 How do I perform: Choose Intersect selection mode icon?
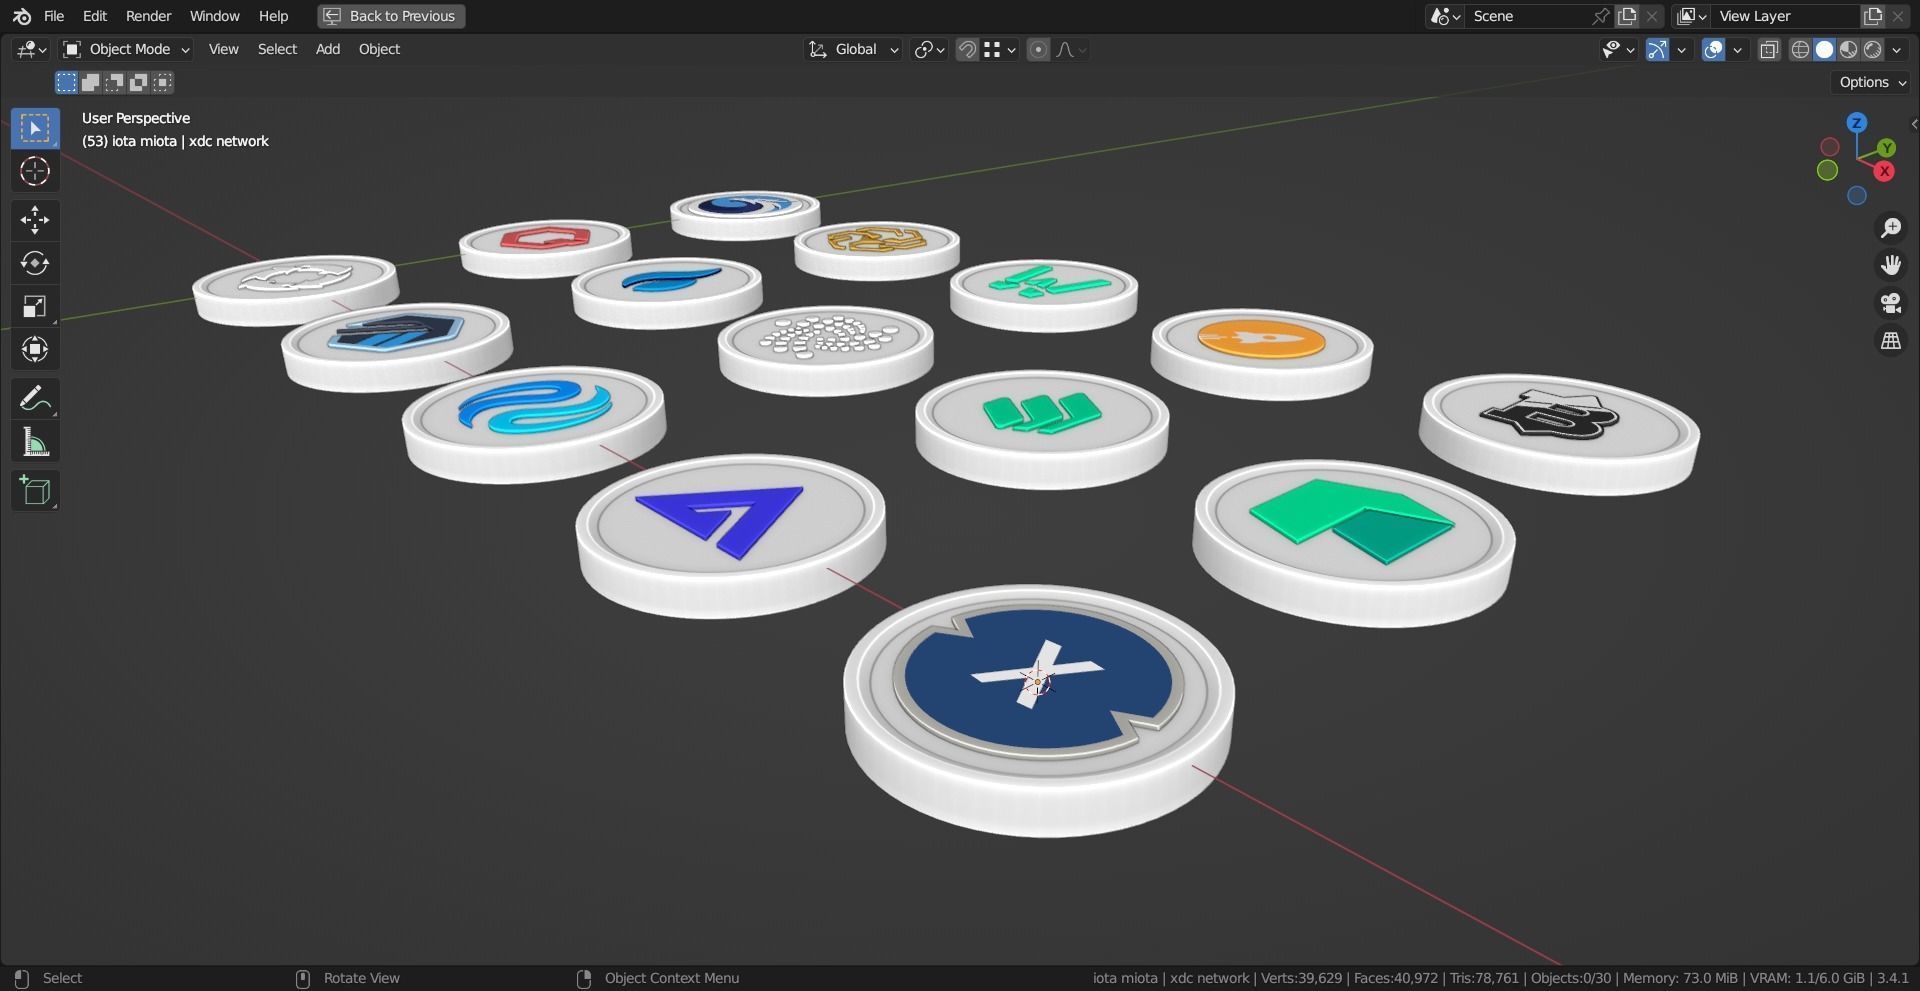163,82
